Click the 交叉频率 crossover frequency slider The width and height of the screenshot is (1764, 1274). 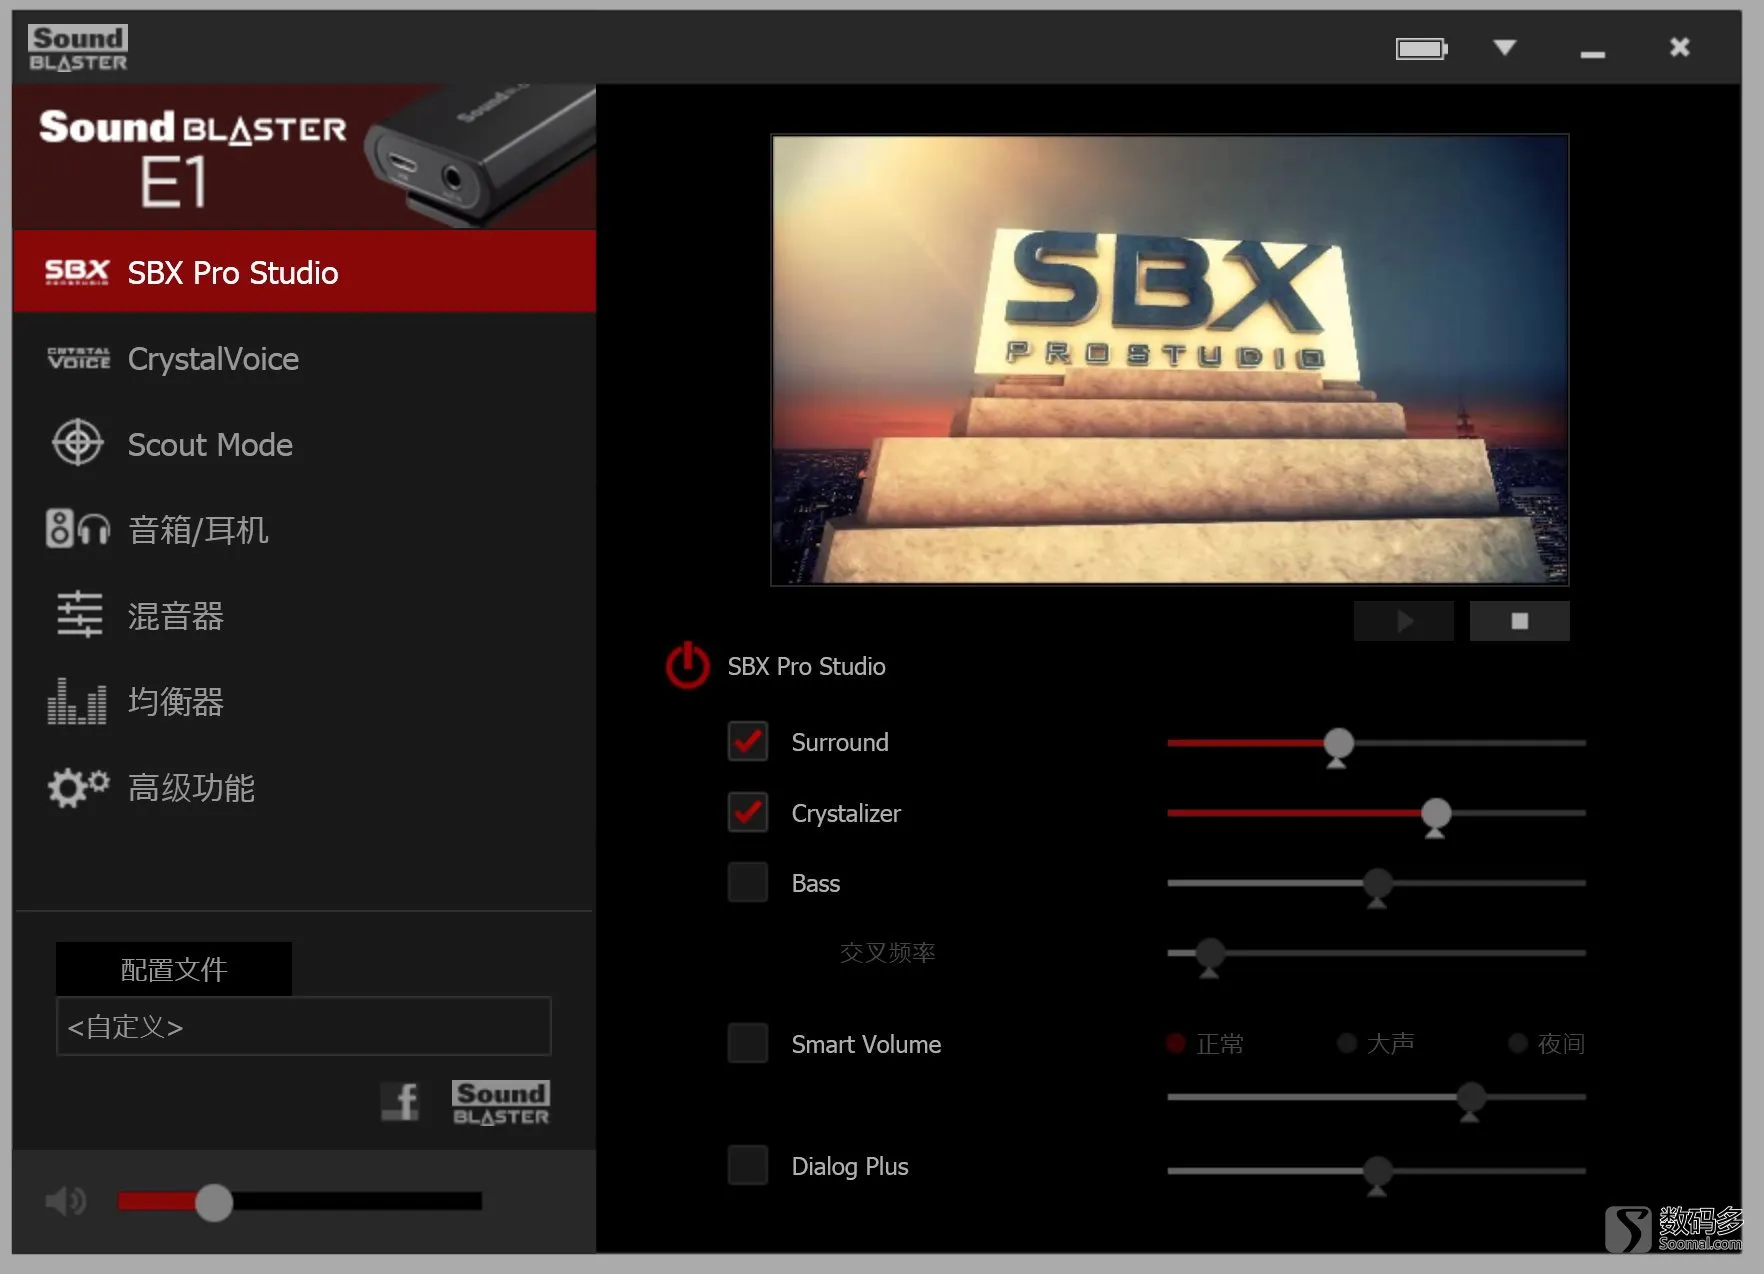[1376, 954]
